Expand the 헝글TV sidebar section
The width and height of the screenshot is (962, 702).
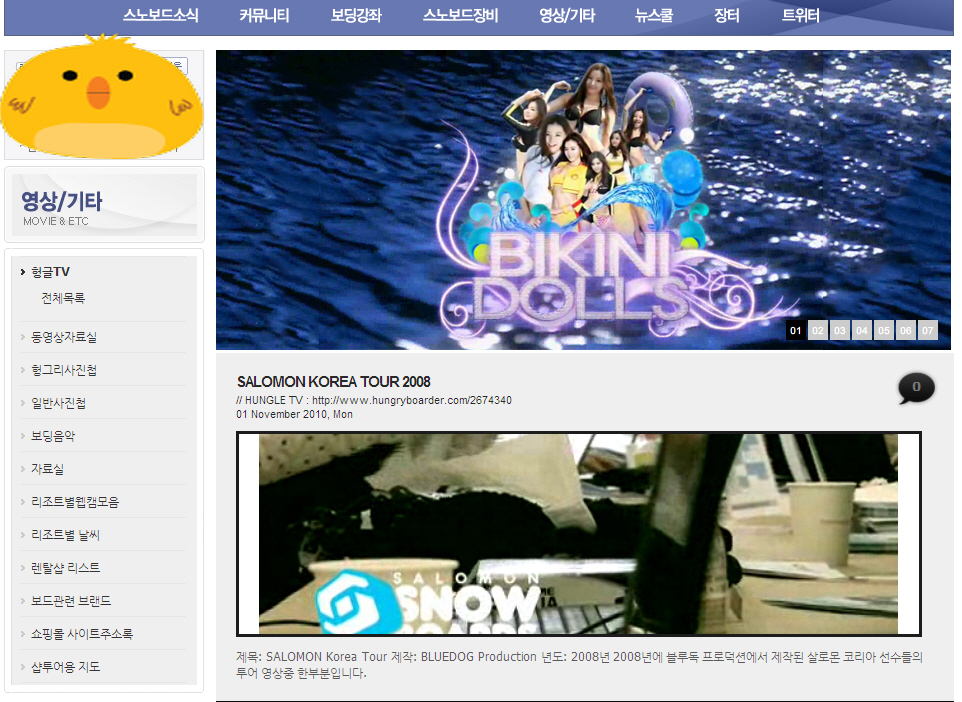coord(50,272)
